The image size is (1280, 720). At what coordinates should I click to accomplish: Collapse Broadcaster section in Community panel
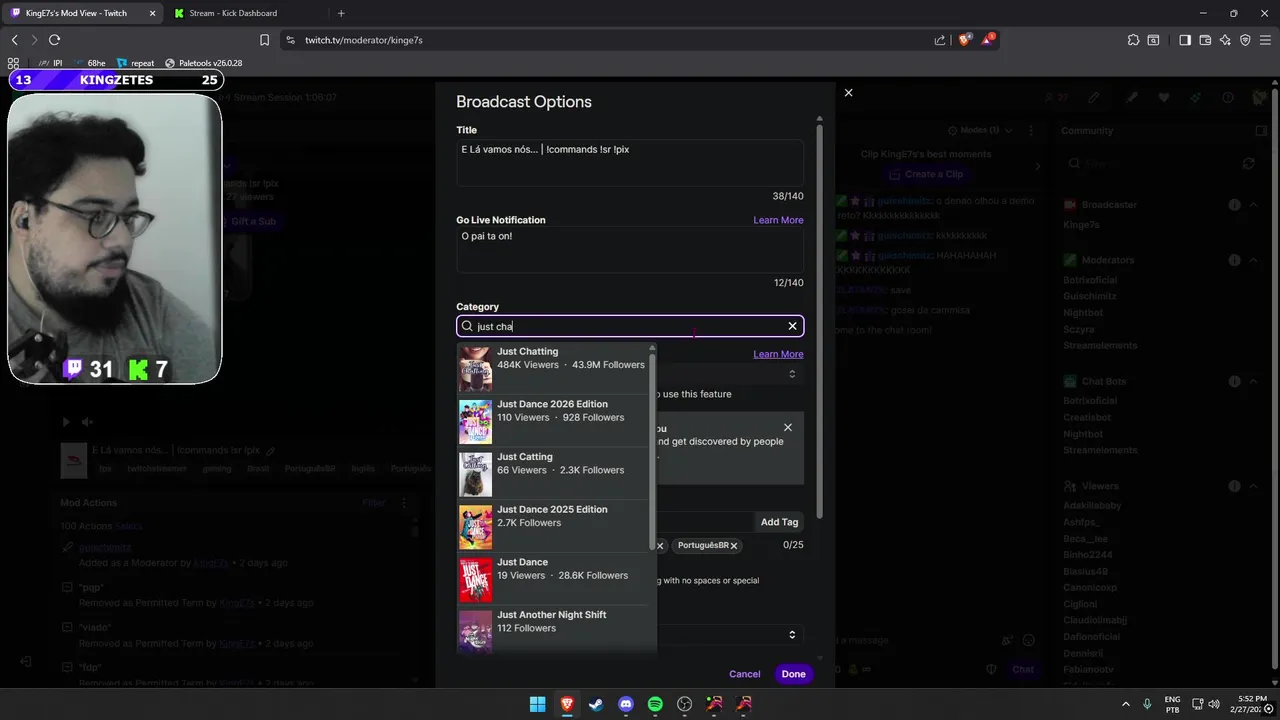[1253, 205]
